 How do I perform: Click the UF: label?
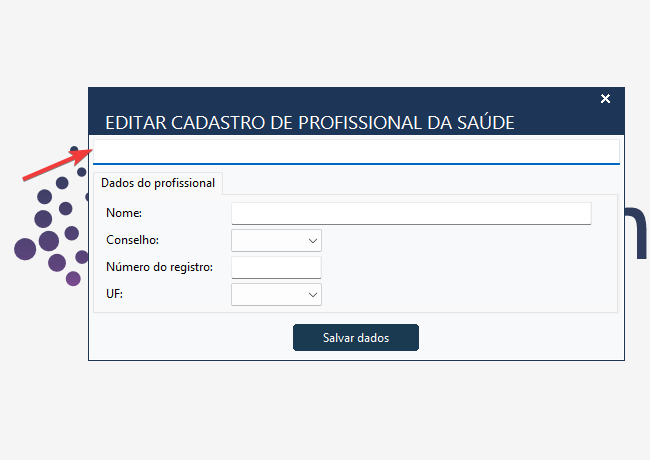coord(114,294)
